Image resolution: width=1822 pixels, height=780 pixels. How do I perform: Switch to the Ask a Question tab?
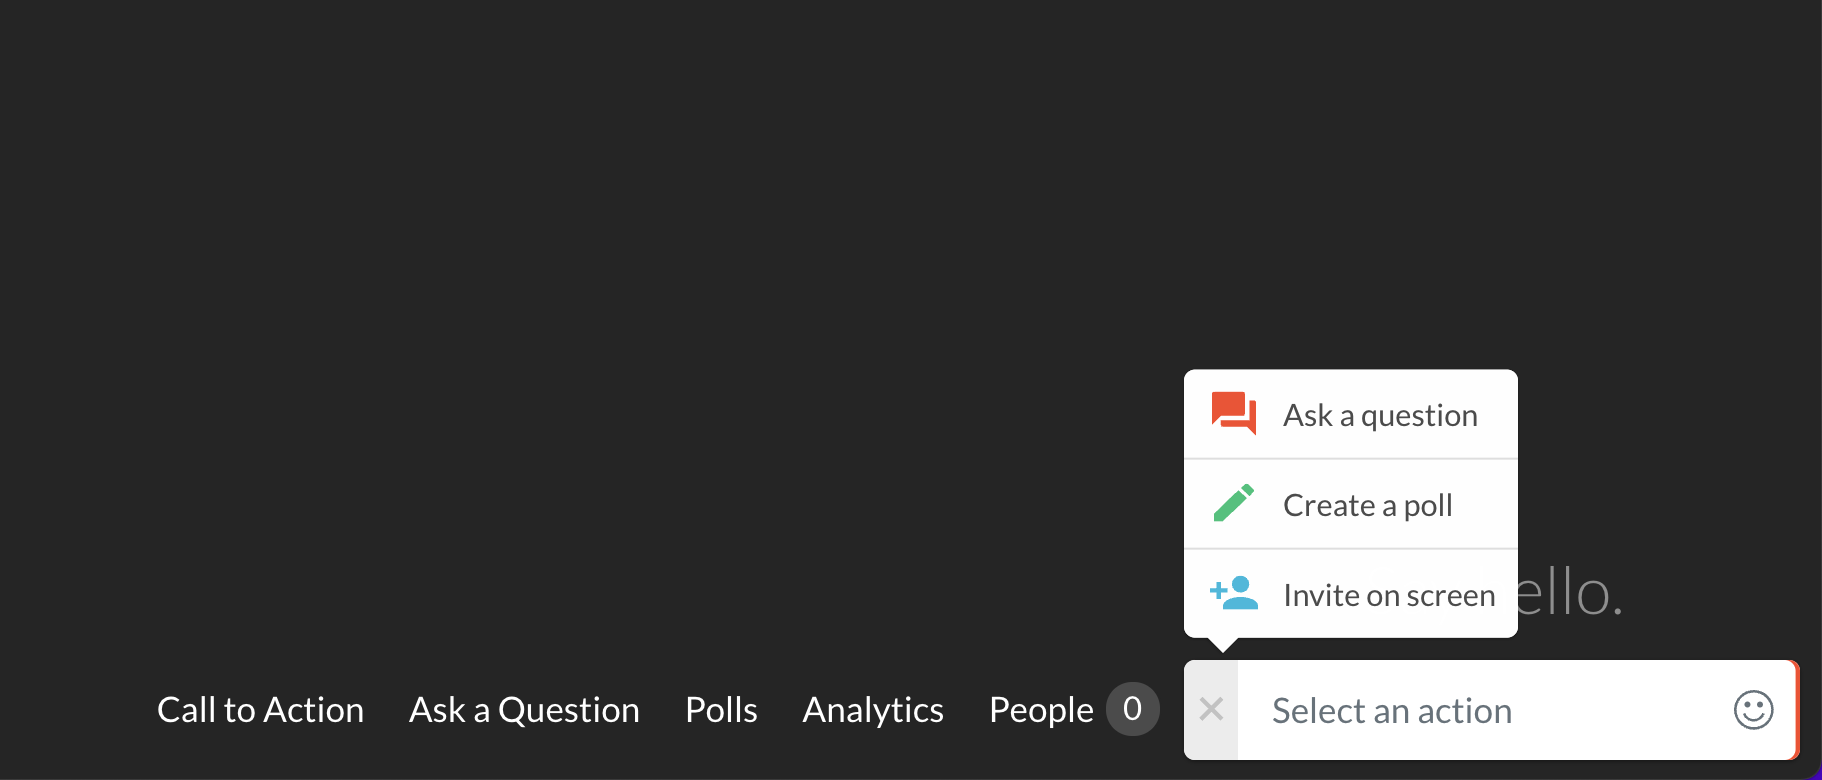524,710
